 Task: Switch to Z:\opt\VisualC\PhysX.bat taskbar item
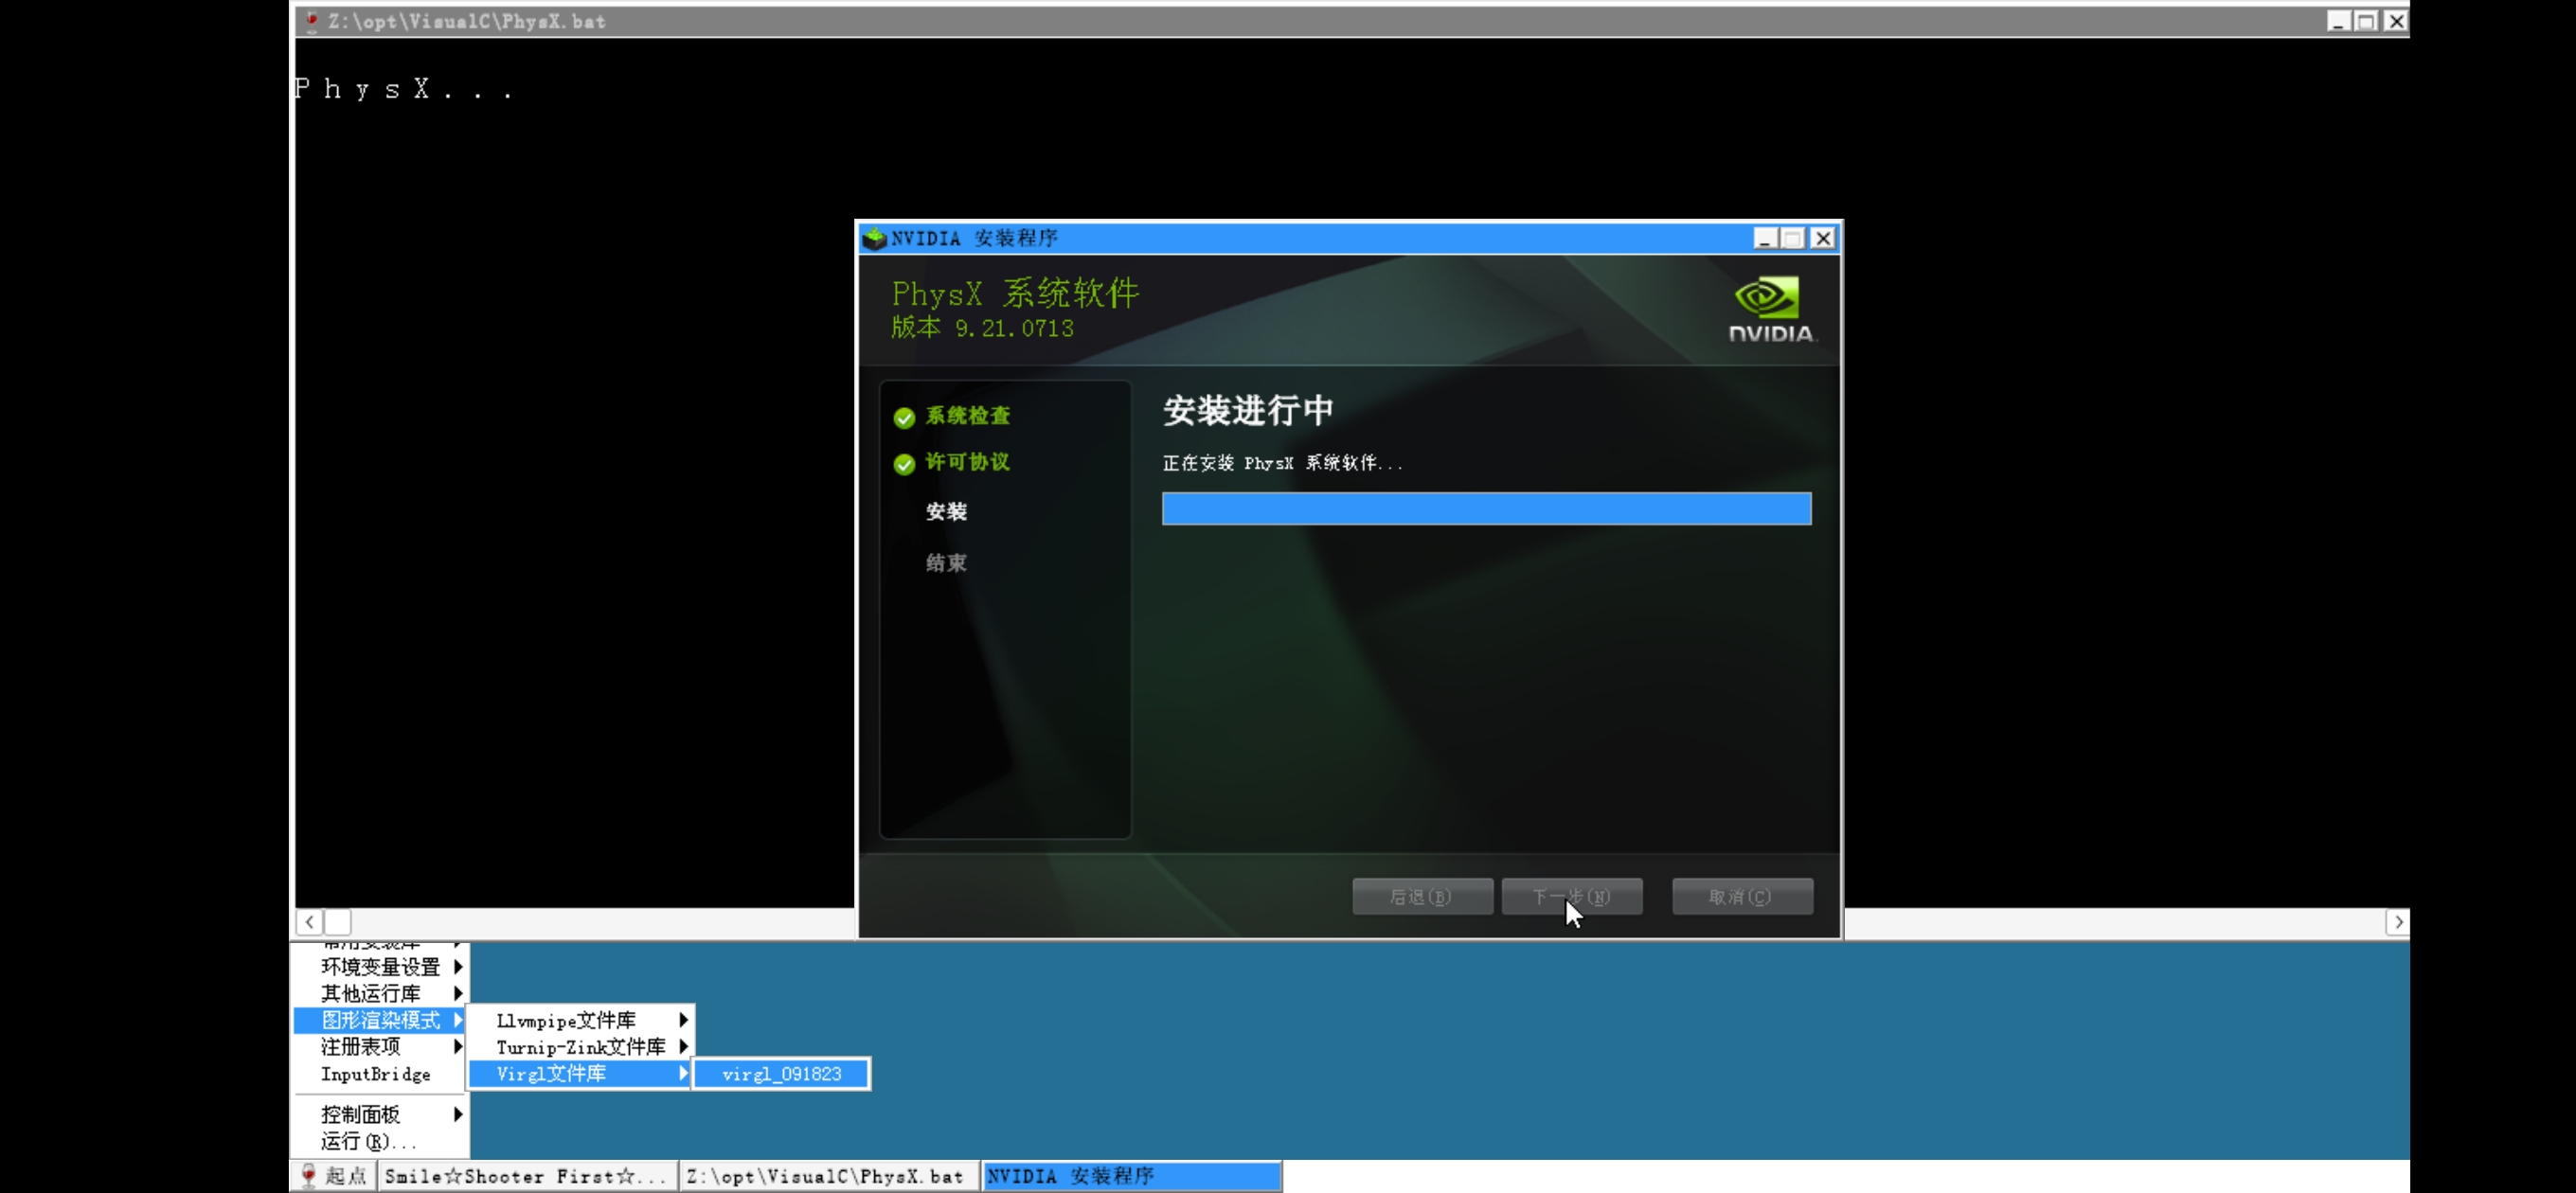click(829, 1175)
